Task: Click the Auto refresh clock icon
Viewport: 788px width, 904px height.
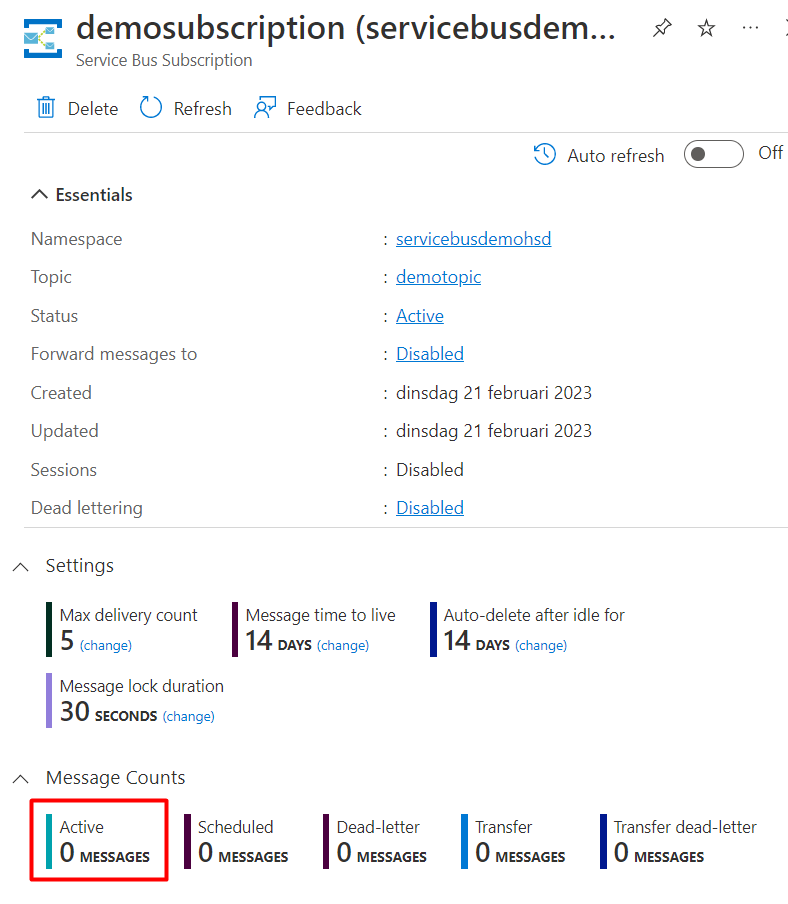Action: point(545,155)
